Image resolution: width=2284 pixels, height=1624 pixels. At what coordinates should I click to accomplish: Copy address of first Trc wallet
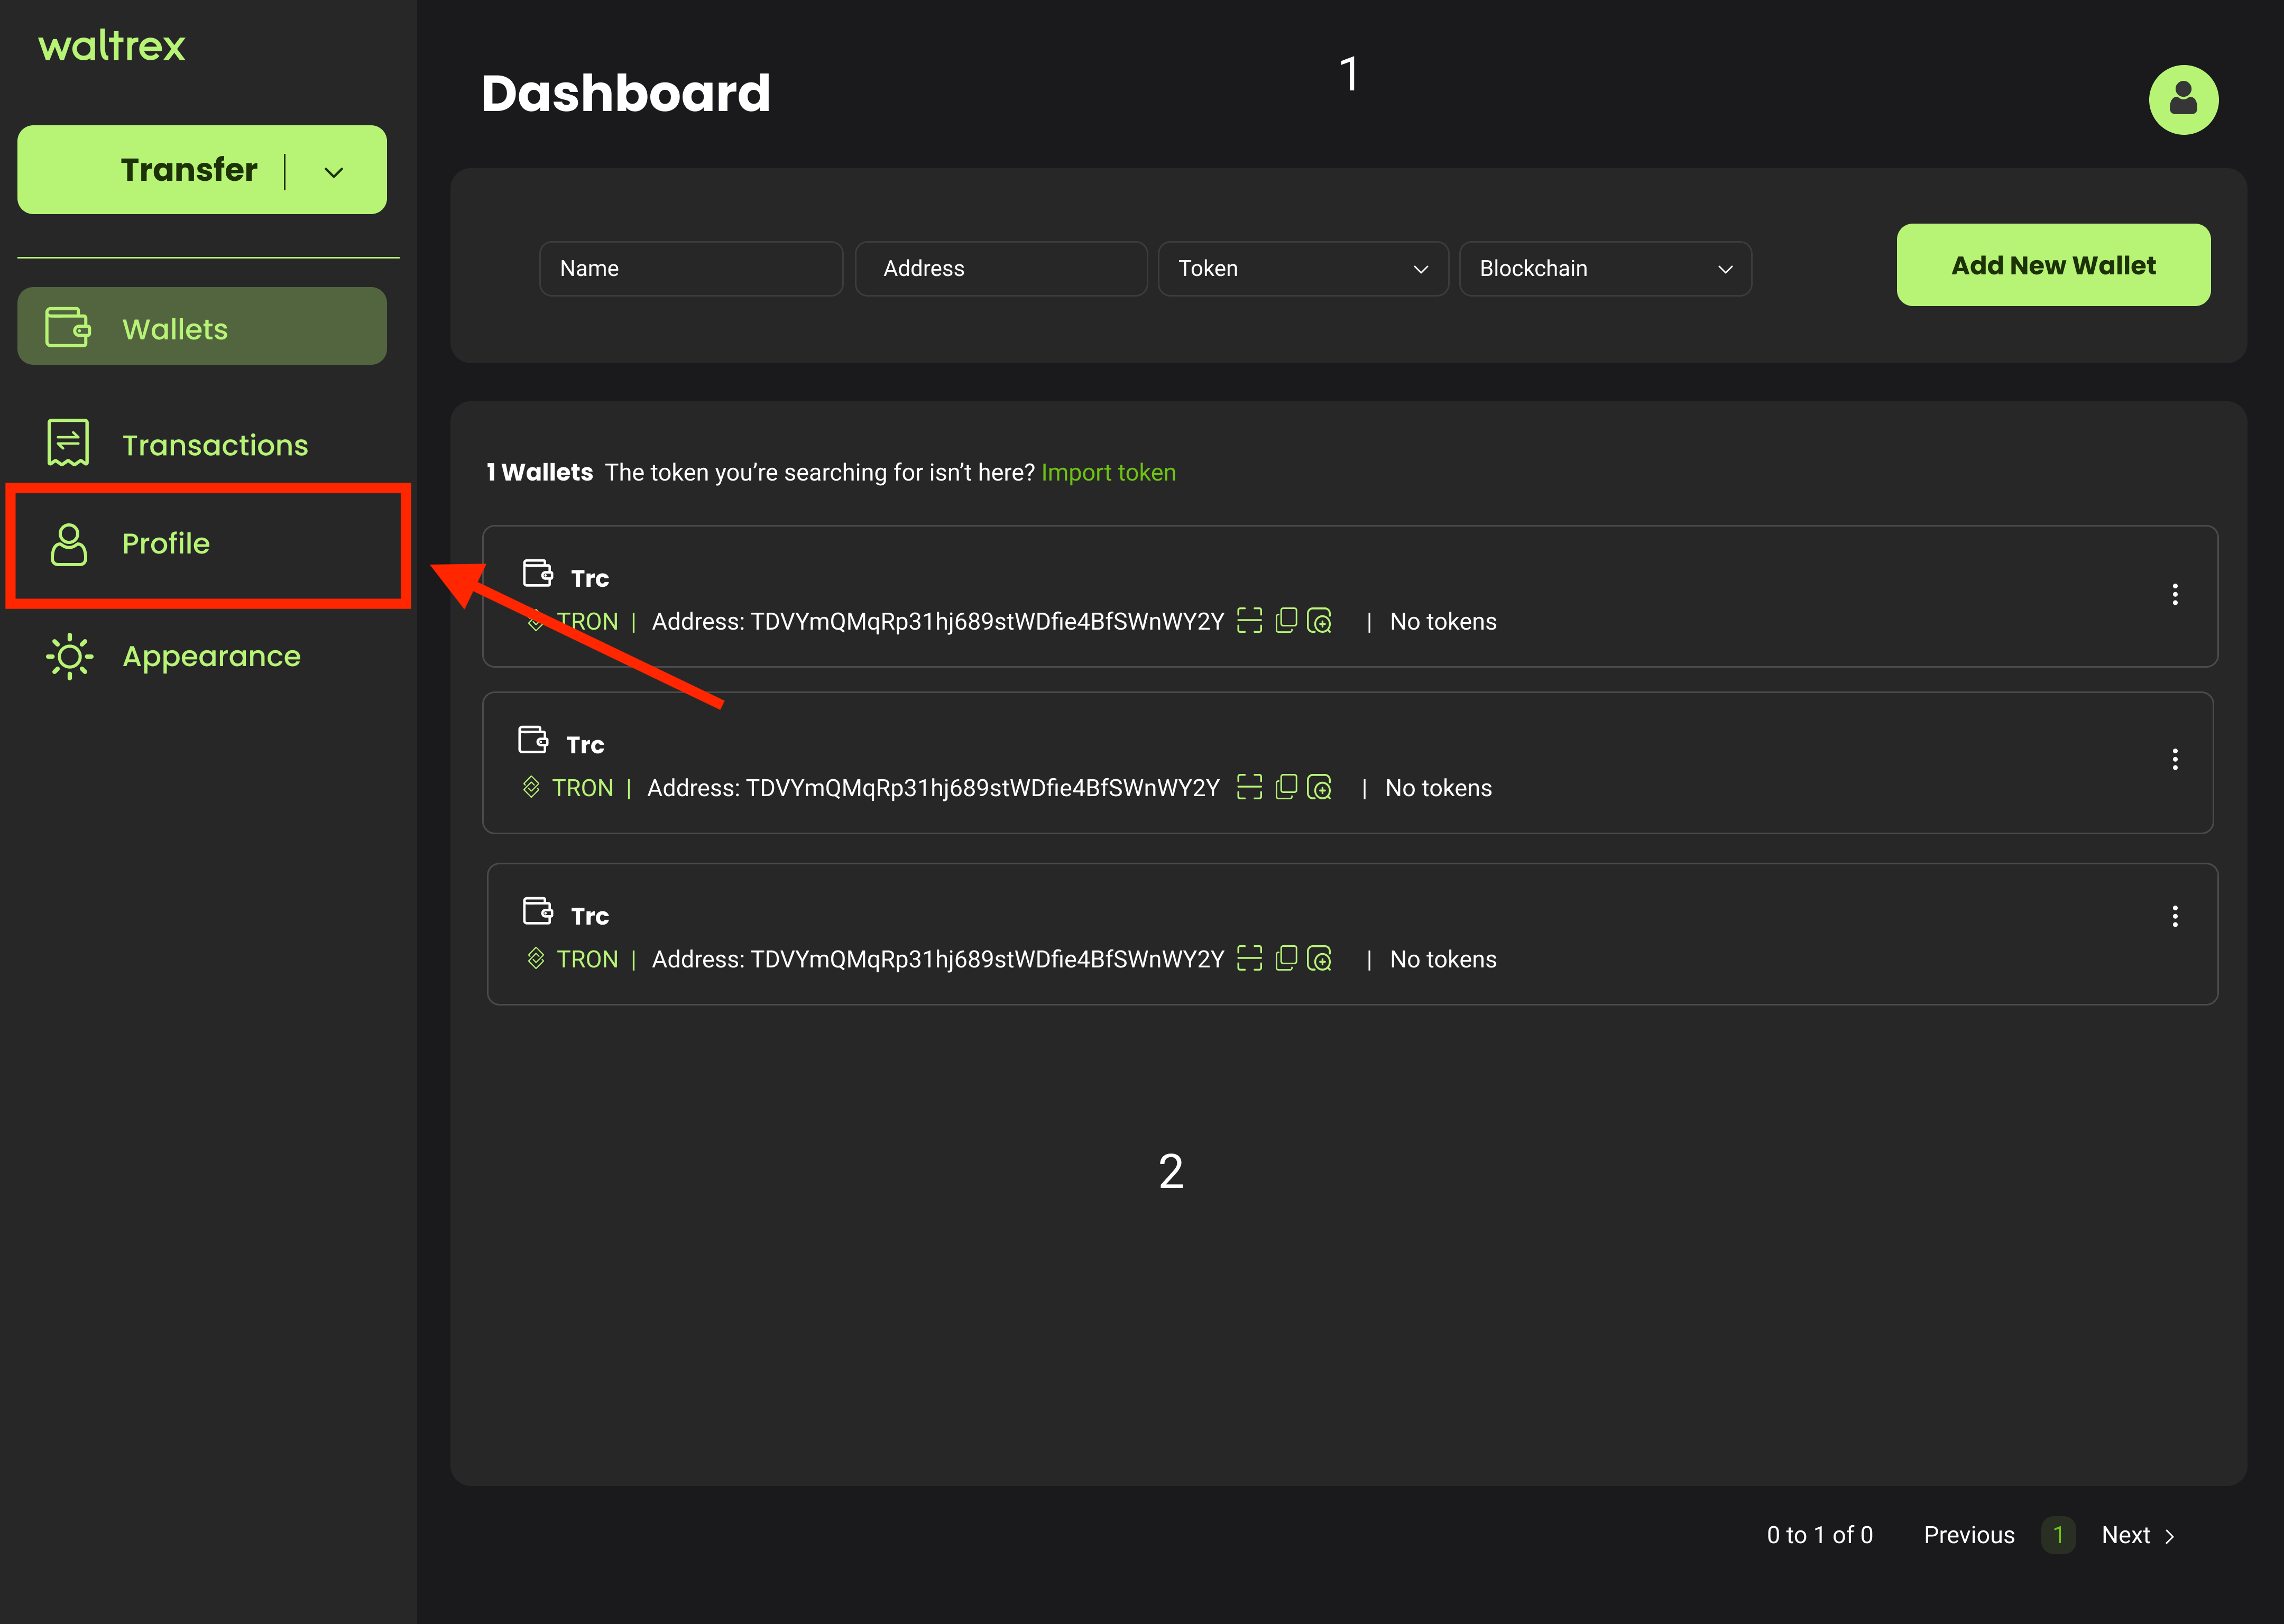(x=1286, y=621)
